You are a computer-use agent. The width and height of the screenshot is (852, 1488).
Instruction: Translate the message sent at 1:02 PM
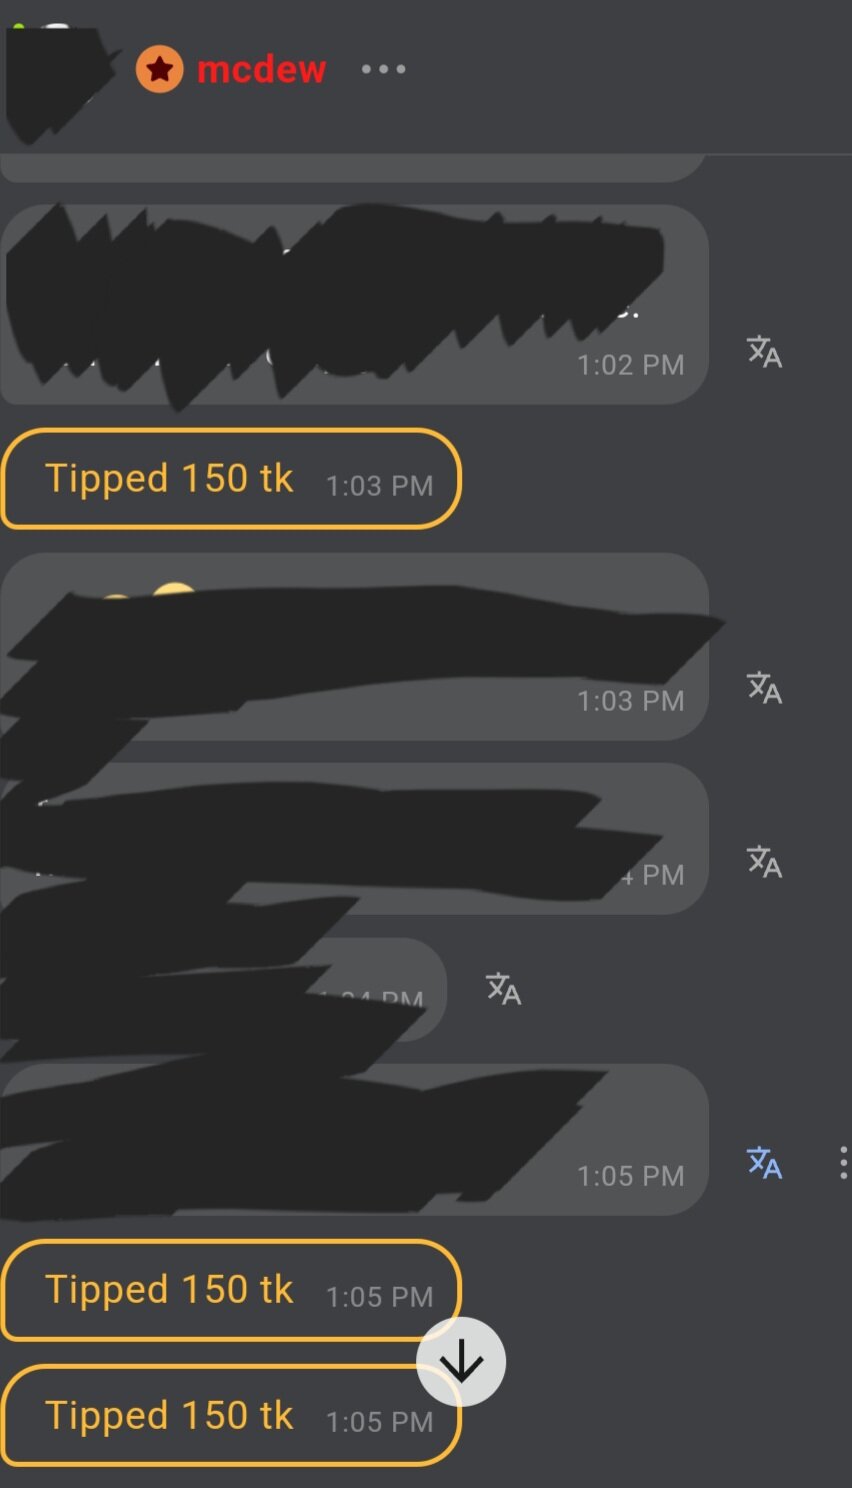tap(764, 352)
